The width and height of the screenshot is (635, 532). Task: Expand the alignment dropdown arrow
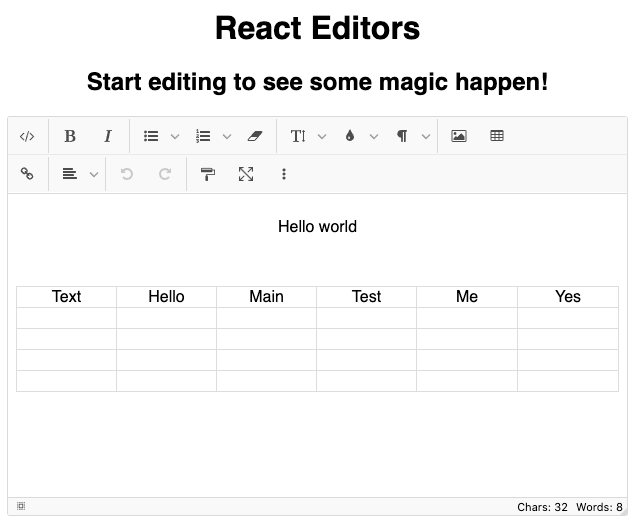(x=94, y=174)
